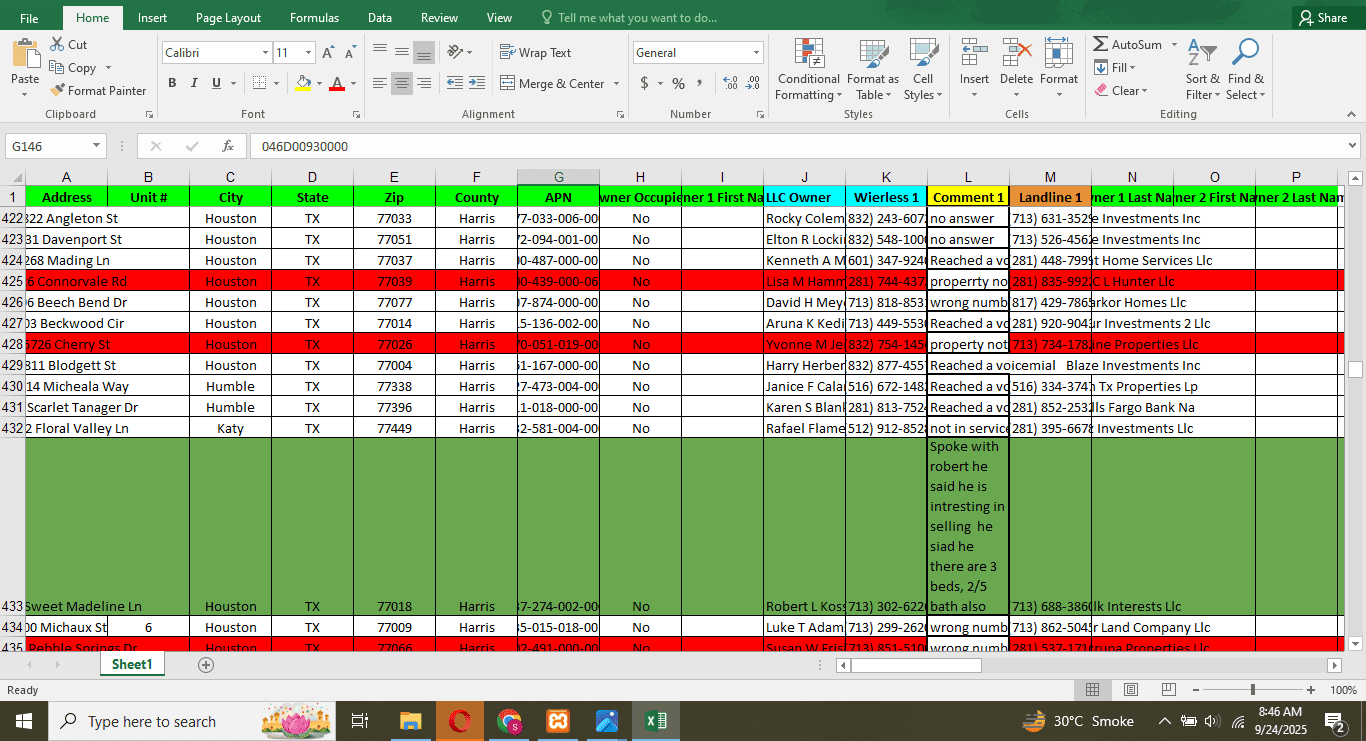Click the Share button
The height and width of the screenshot is (741, 1366).
point(1322,18)
